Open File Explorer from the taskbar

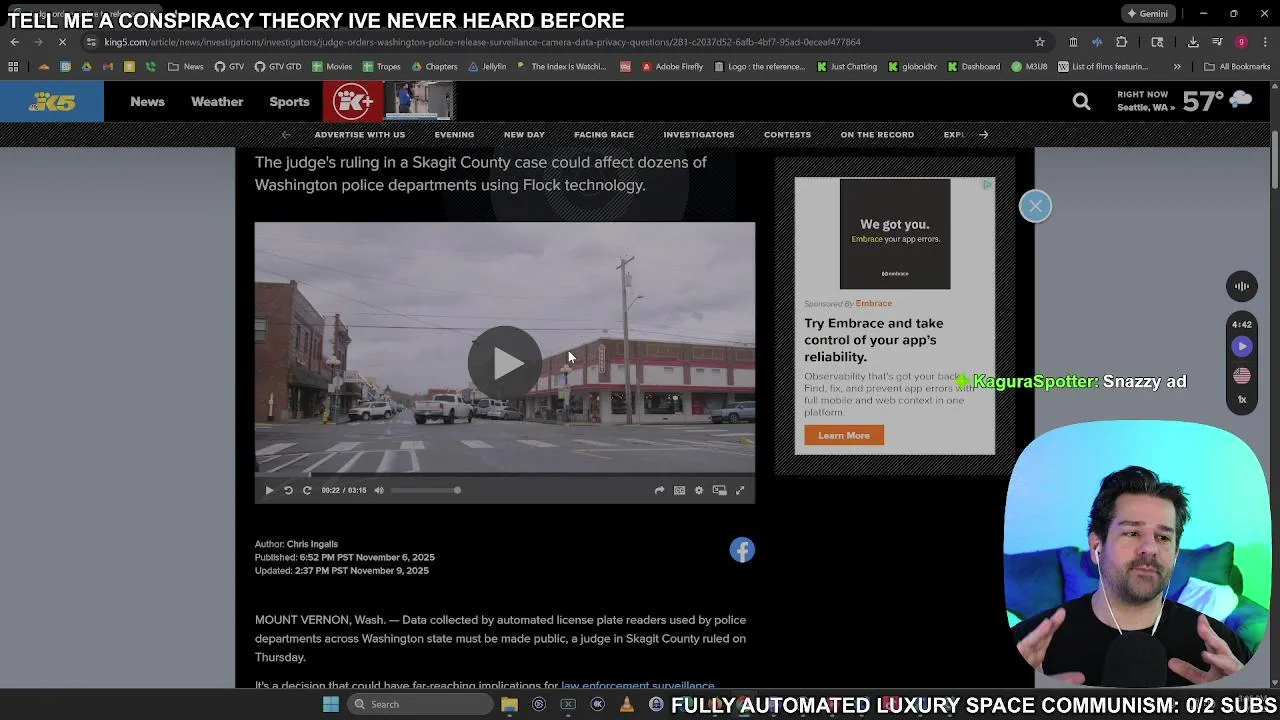click(x=509, y=704)
